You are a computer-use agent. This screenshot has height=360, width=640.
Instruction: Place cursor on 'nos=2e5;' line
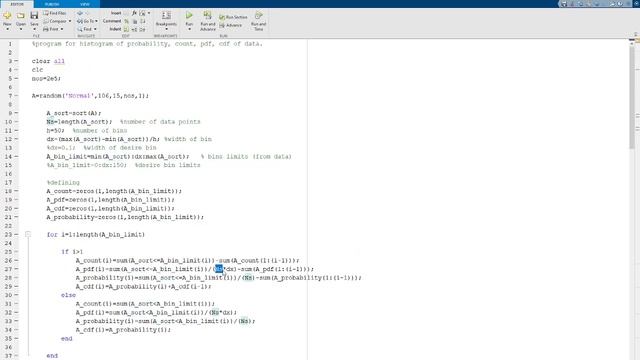(x=46, y=78)
